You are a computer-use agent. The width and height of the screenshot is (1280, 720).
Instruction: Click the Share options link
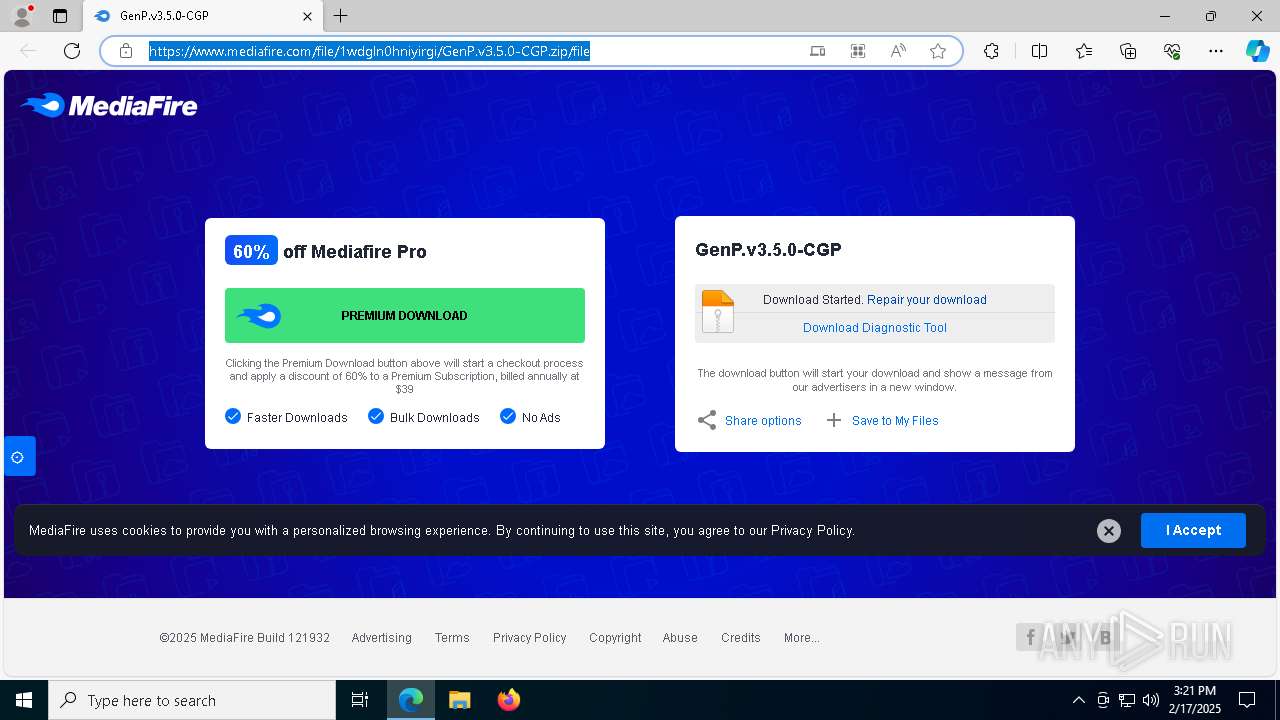[x=763, y=421]
